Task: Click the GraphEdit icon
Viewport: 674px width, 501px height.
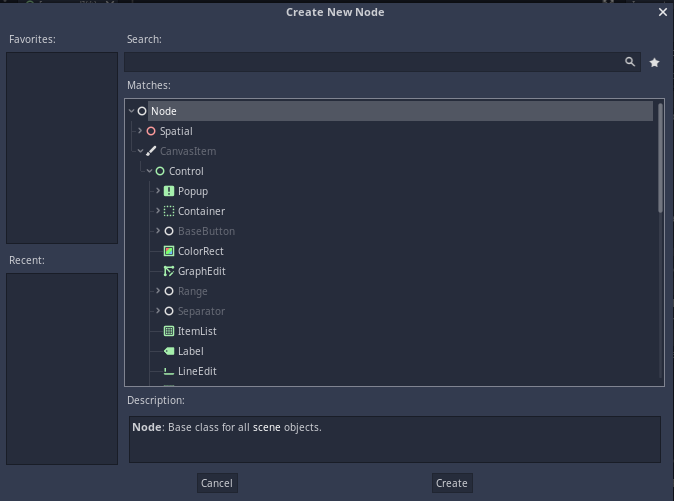Action: click(x=169, y=271)
